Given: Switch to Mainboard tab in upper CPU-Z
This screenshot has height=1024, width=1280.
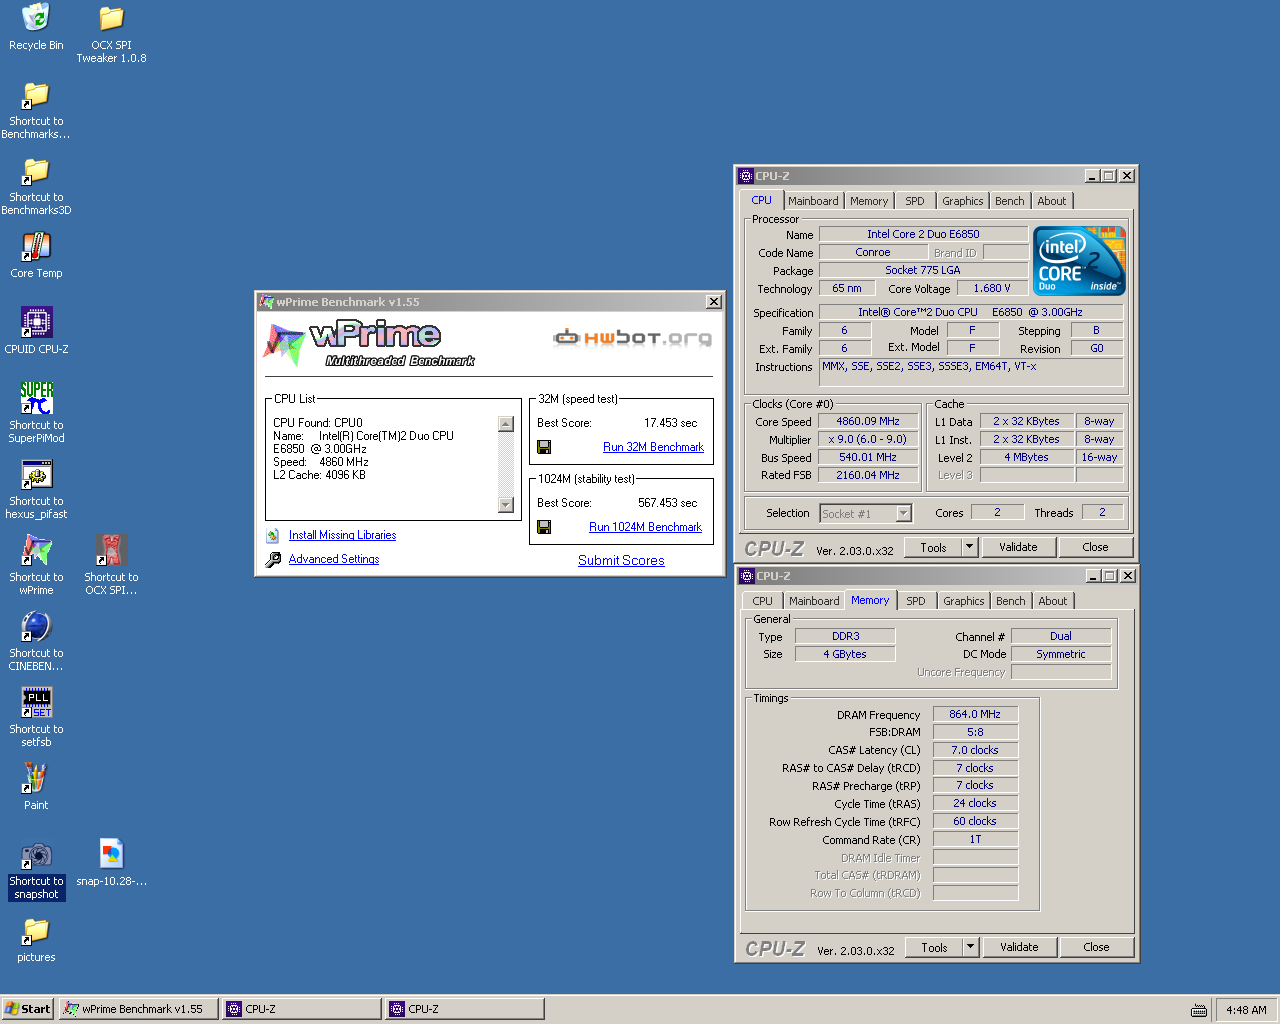Looking at the screenshot, I should pyautogui.click(x=813, y=201).
